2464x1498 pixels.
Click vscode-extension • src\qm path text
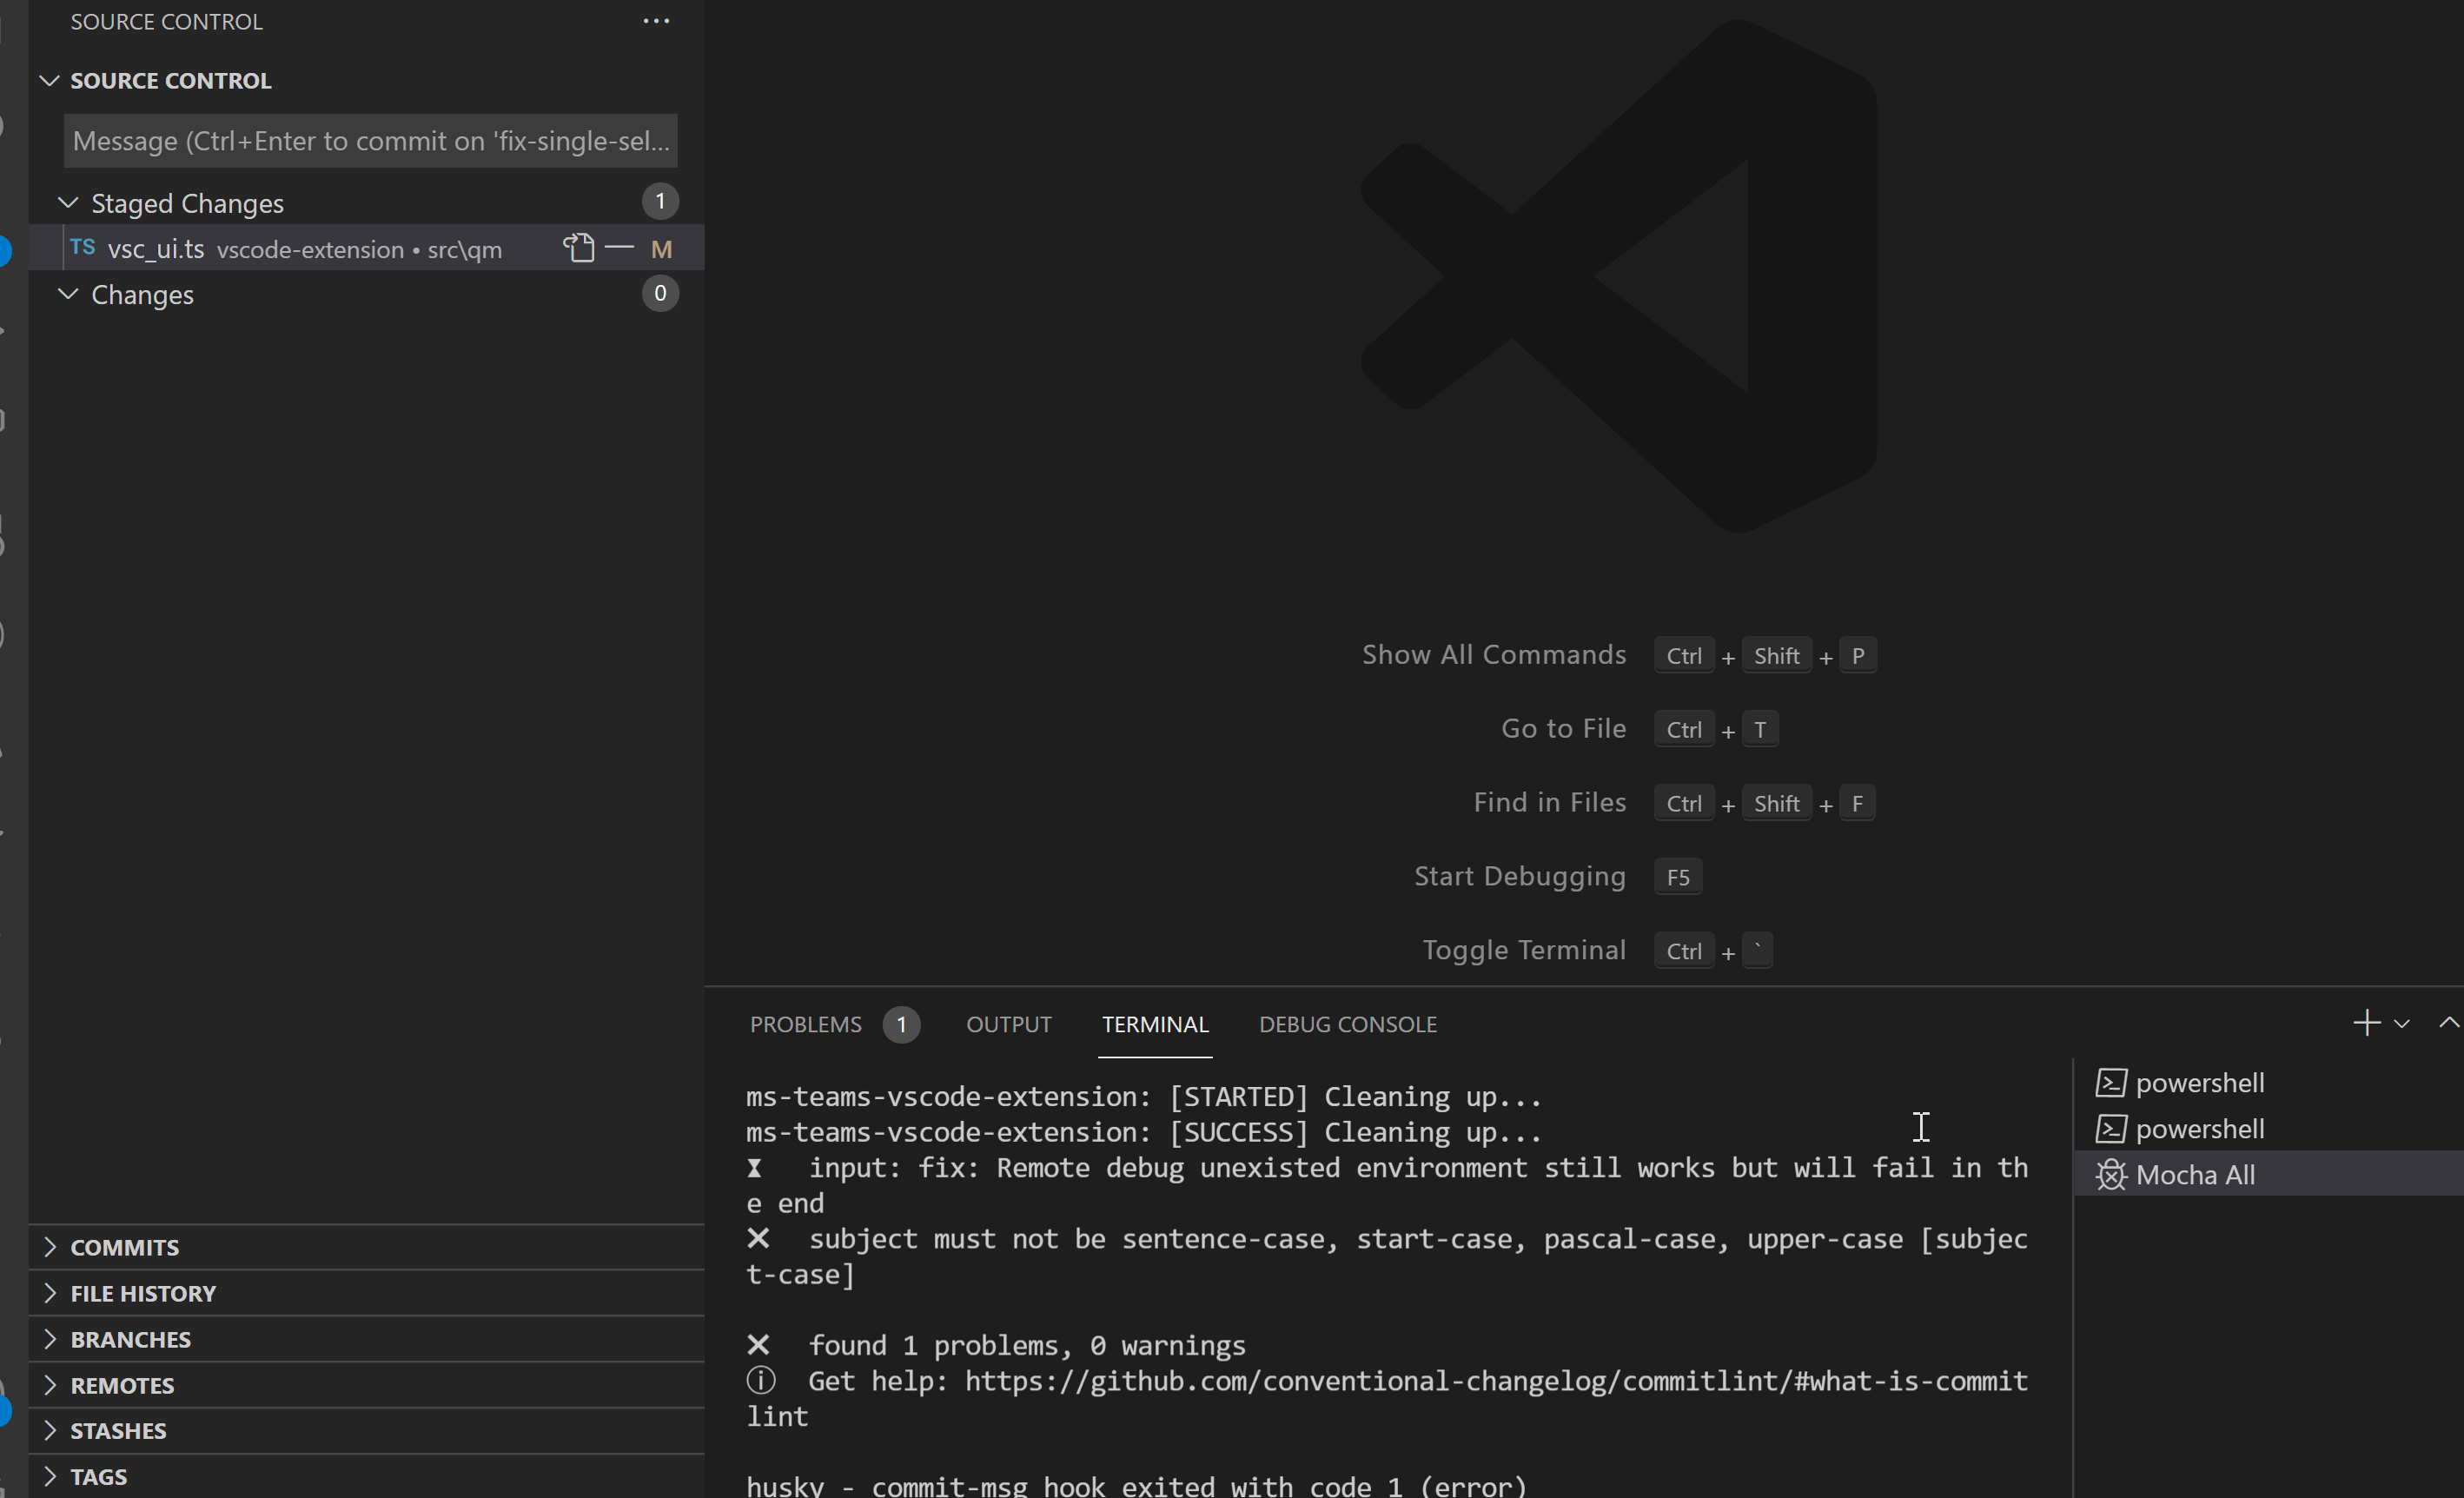(x=359, y=250)
